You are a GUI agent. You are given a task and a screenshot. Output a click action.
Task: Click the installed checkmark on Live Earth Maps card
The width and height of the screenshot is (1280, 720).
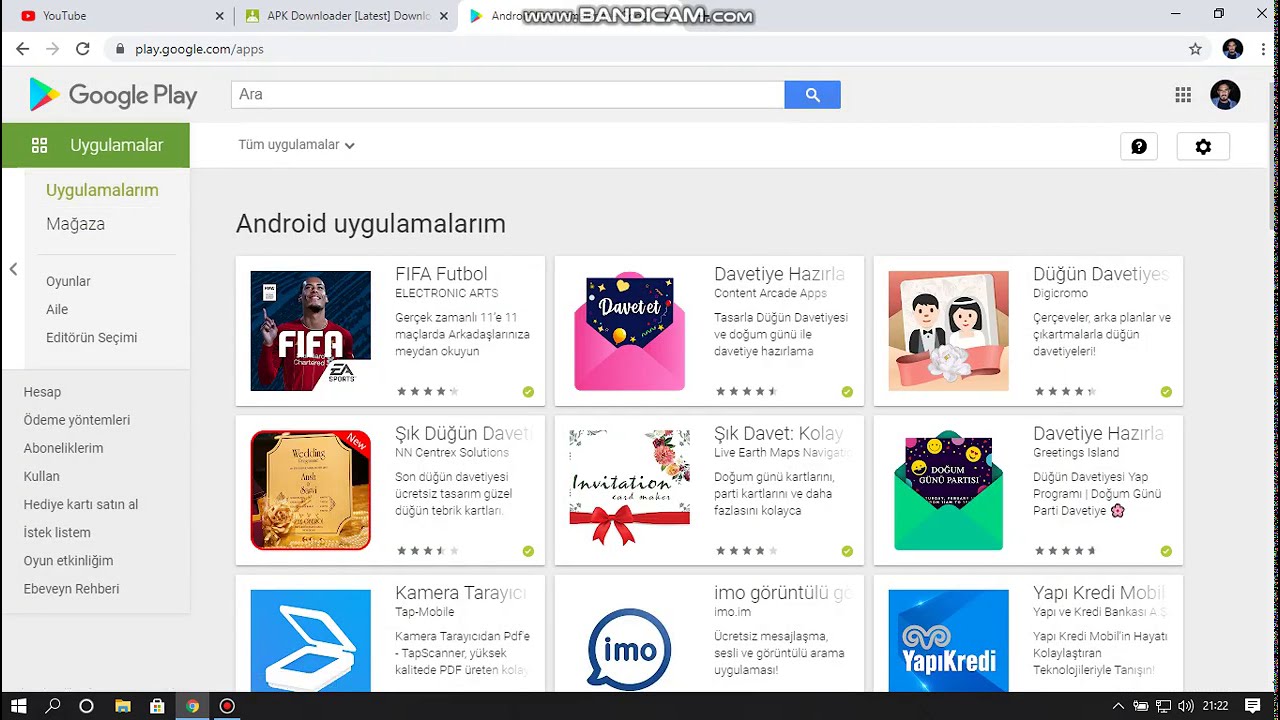(847, 551)
